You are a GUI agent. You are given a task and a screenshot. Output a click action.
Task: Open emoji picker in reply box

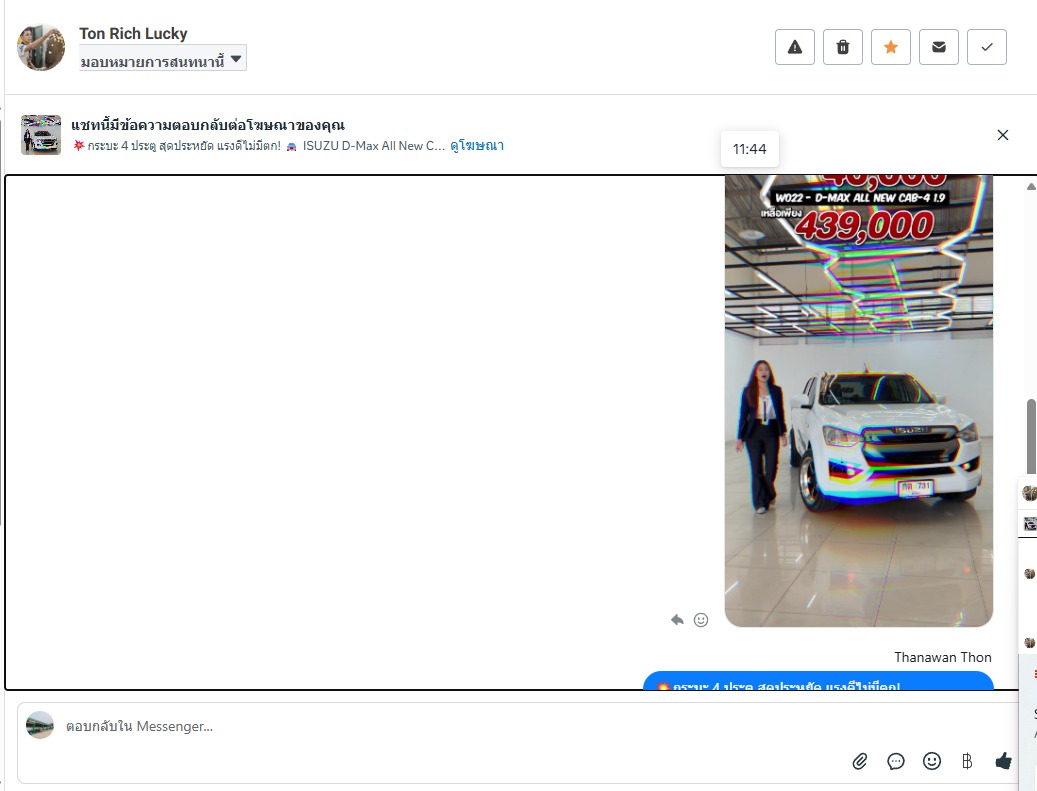coord(932,761)
